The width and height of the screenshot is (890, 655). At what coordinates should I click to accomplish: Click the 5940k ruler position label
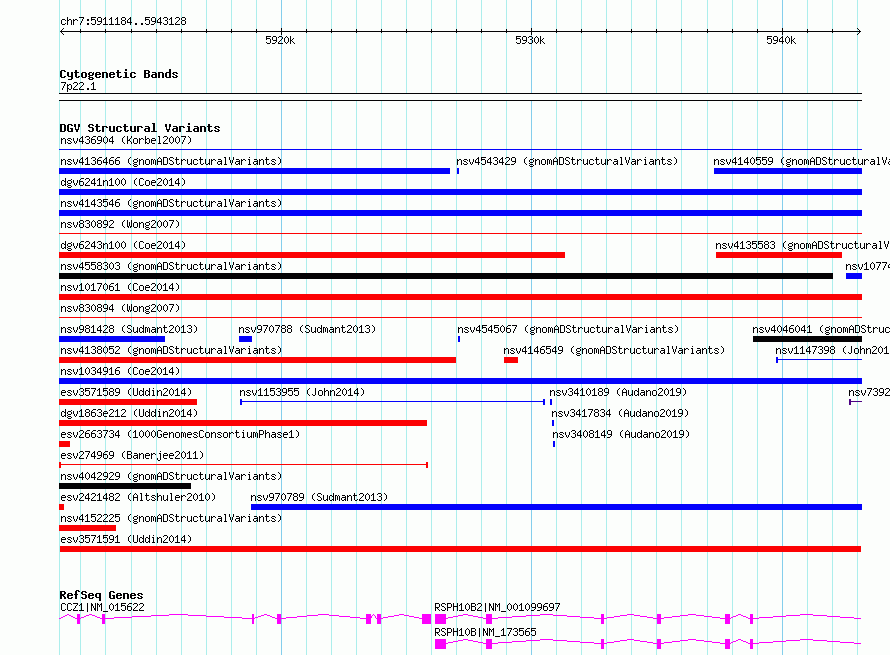pos(781,40)
